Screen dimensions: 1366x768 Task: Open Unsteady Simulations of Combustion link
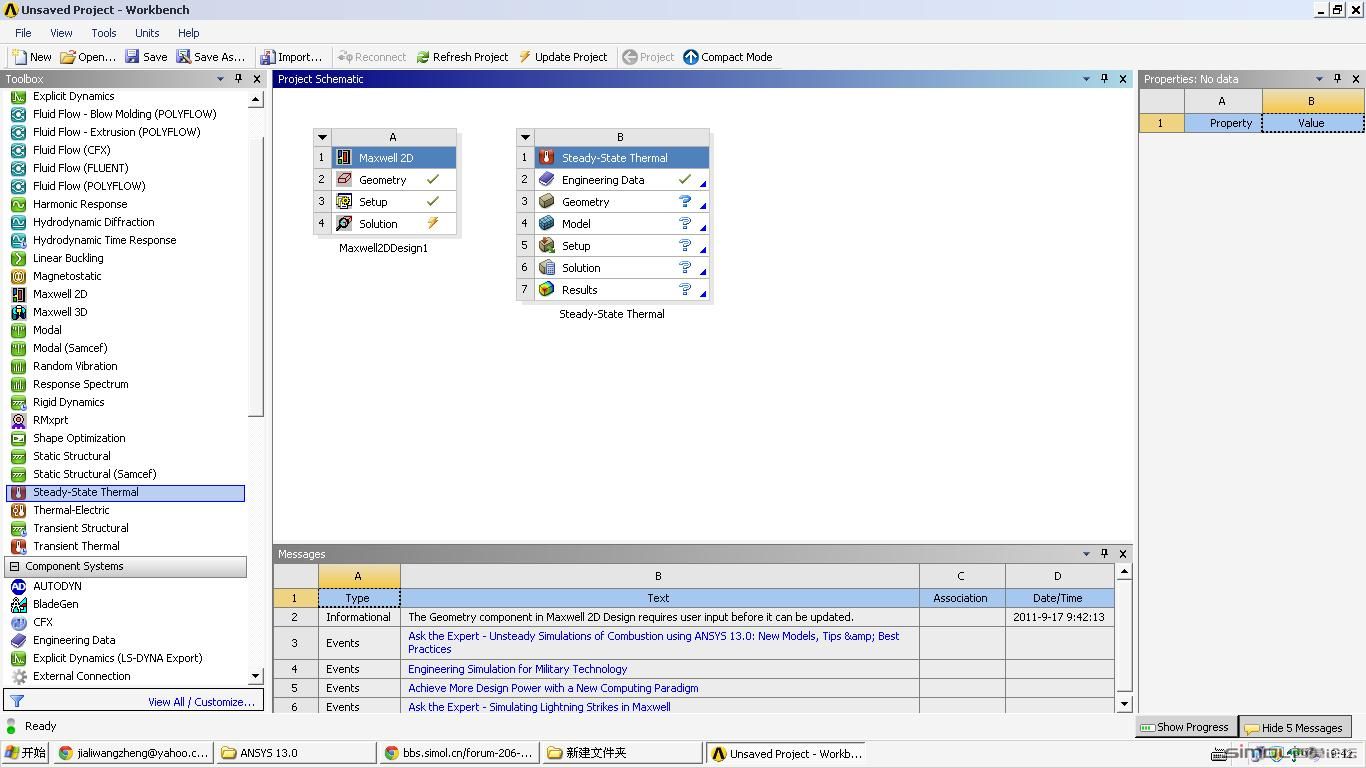click(653, 642)
